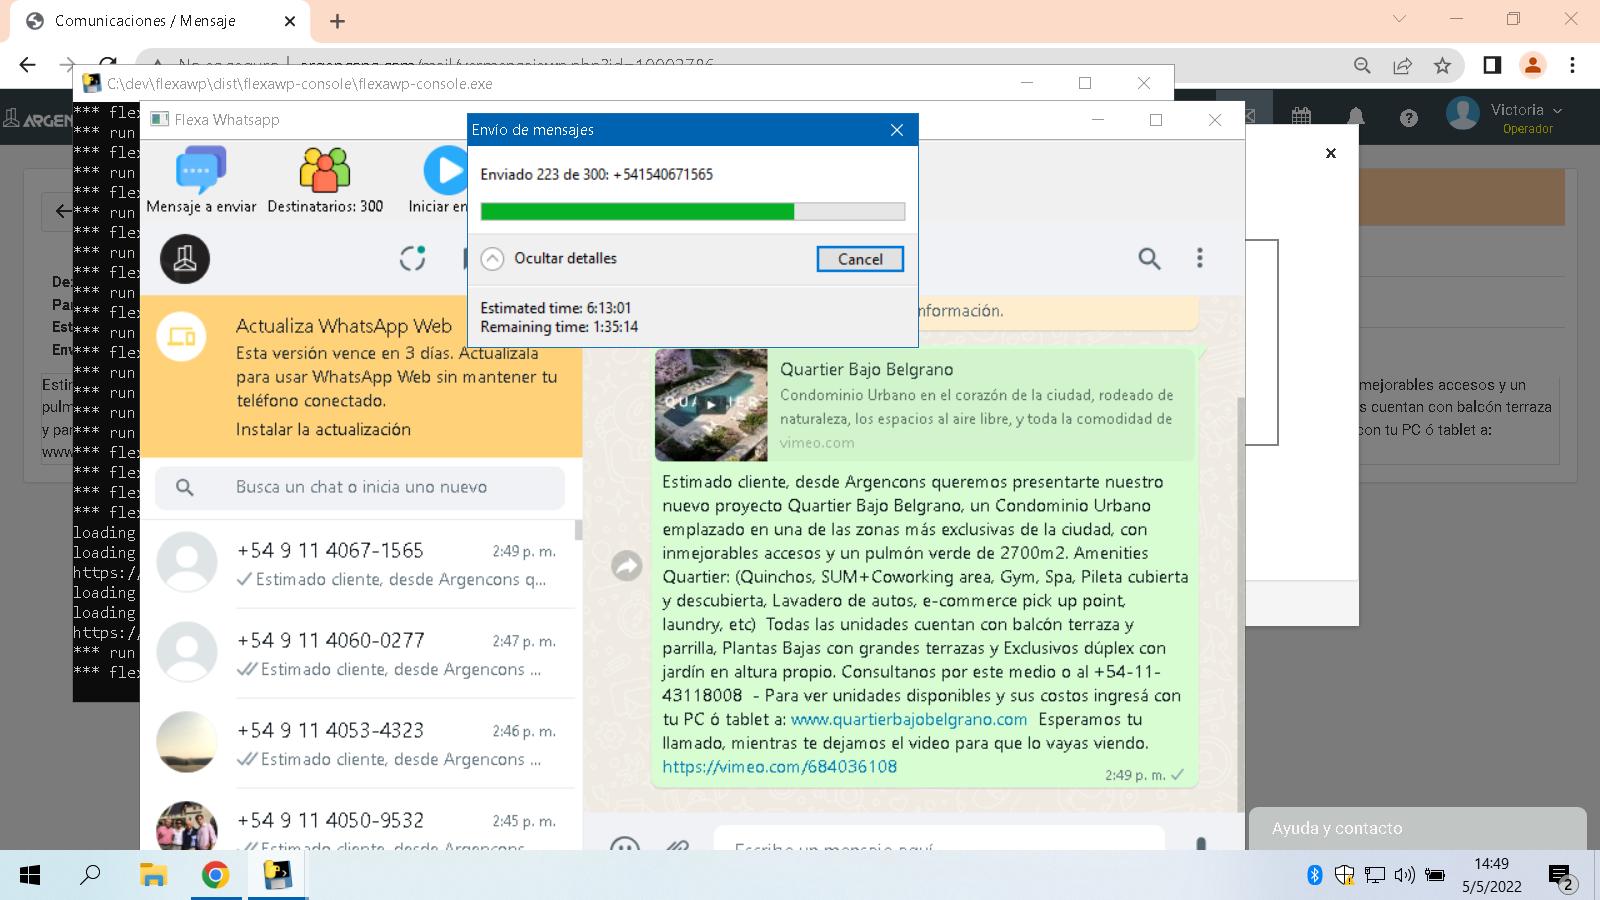Click avatar of chat 4053-4323
The width and height of the screenshot is (1600, 900).
point(187,742)
